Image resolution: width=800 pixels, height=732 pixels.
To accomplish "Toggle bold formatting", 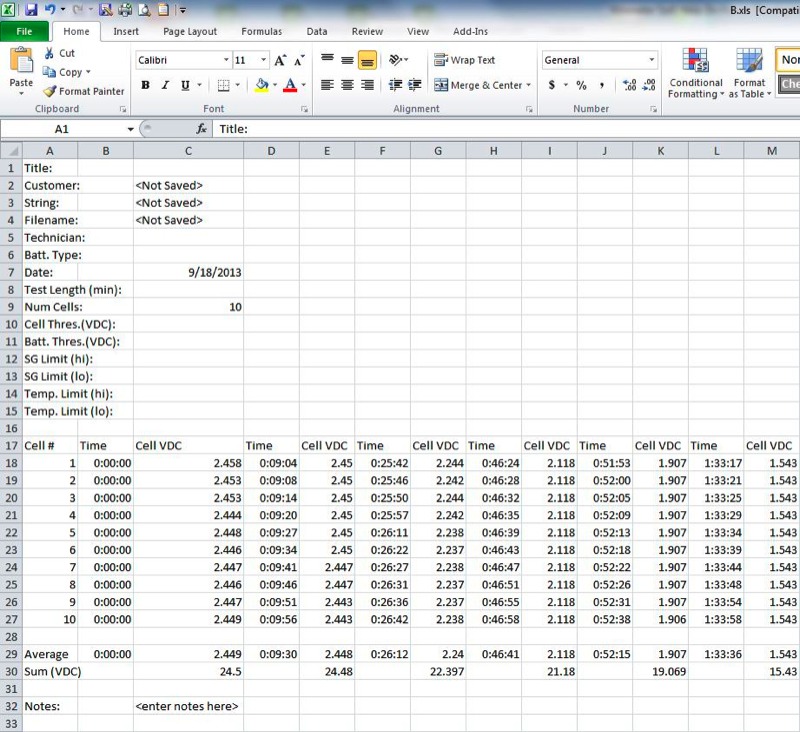I will click(146, 86).
